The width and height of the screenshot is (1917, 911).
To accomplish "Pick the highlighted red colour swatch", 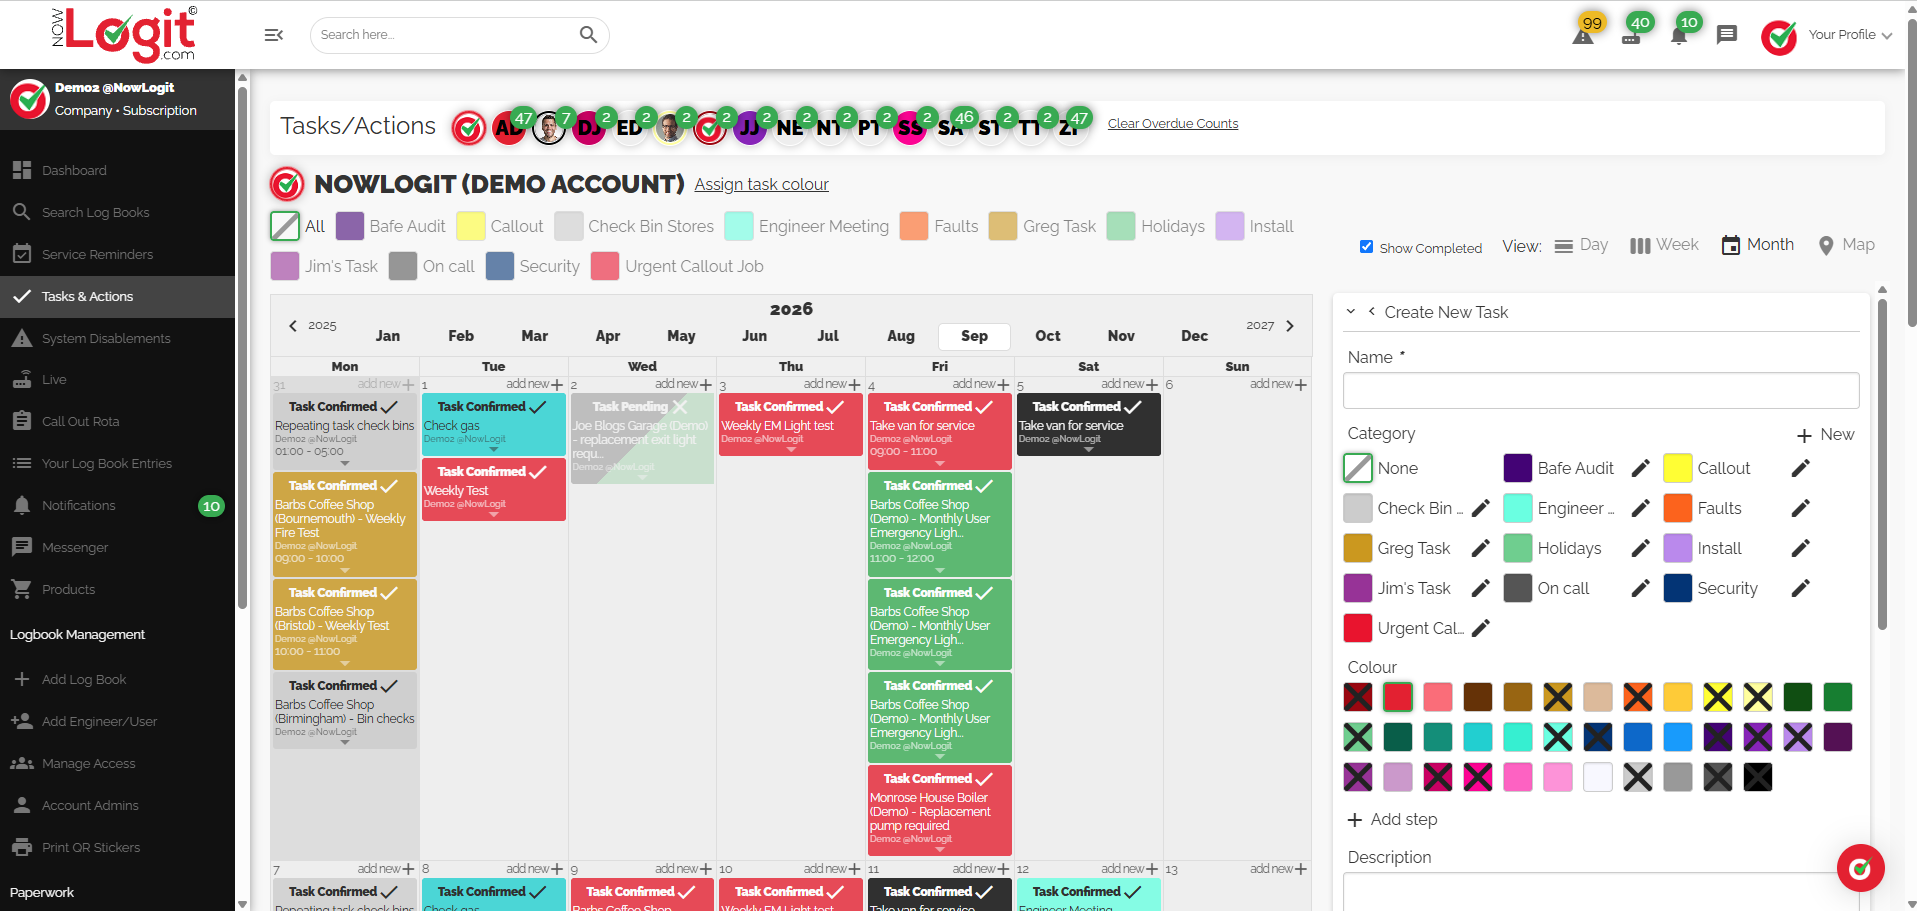I will tap(1398, 697).
